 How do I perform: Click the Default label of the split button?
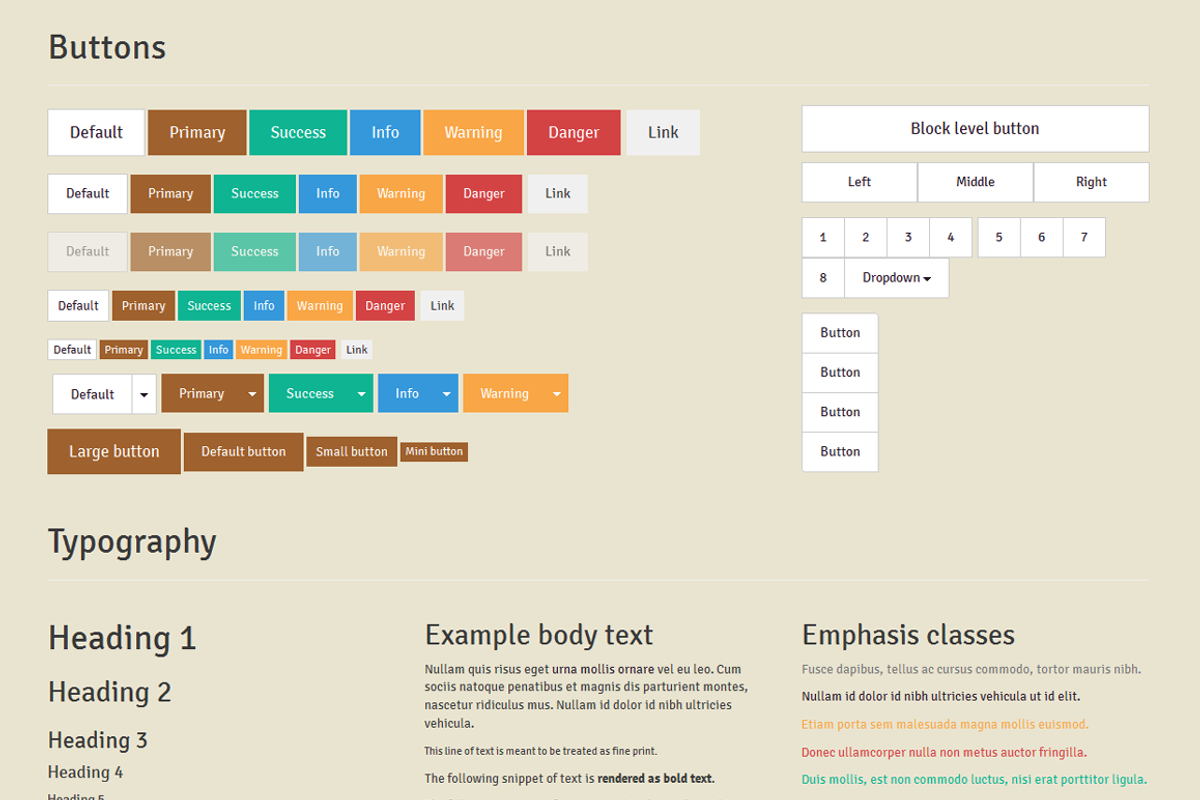[92, 394]
